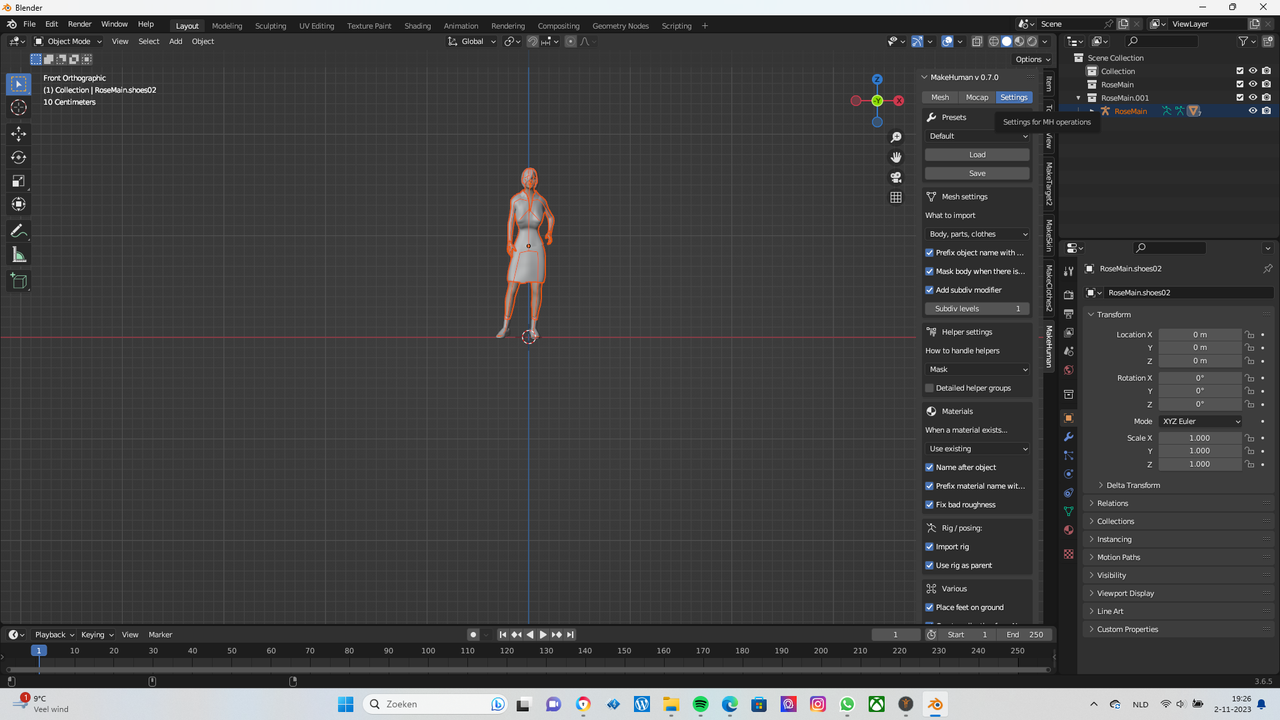Image resolution: width=1280 pixels, height=720 pixels.
Task: Open the 'Use existing' material dropdown
Action: (x=977, y=449)
